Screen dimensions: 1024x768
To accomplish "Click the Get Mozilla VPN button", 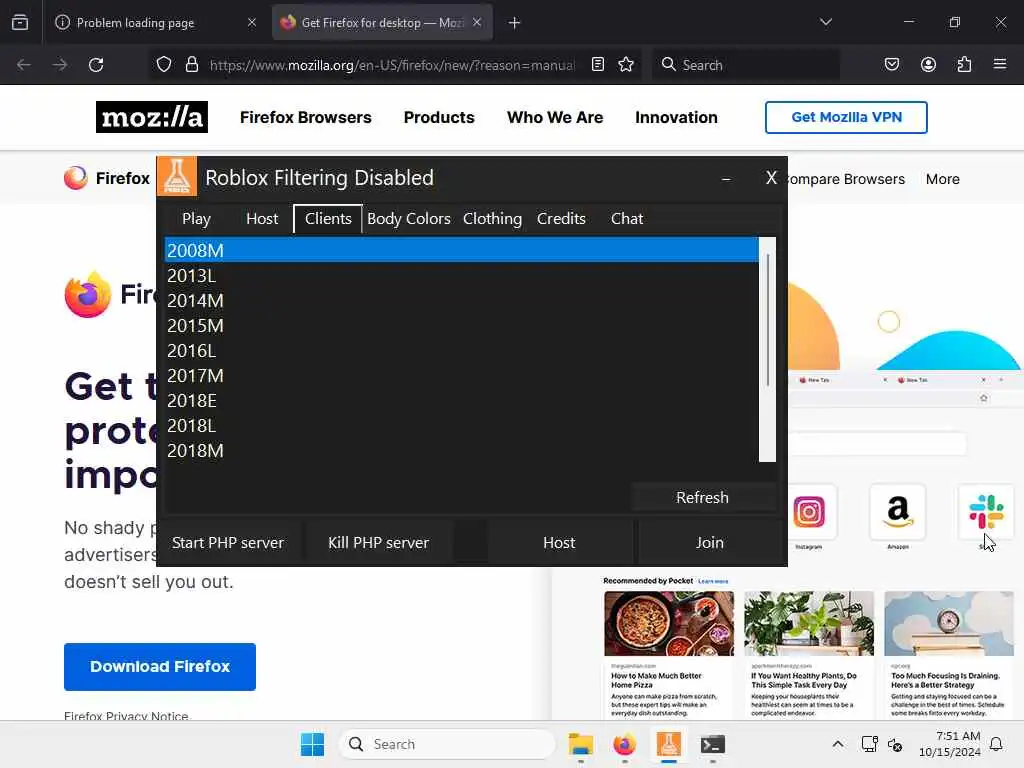I will tap(846, 118).
